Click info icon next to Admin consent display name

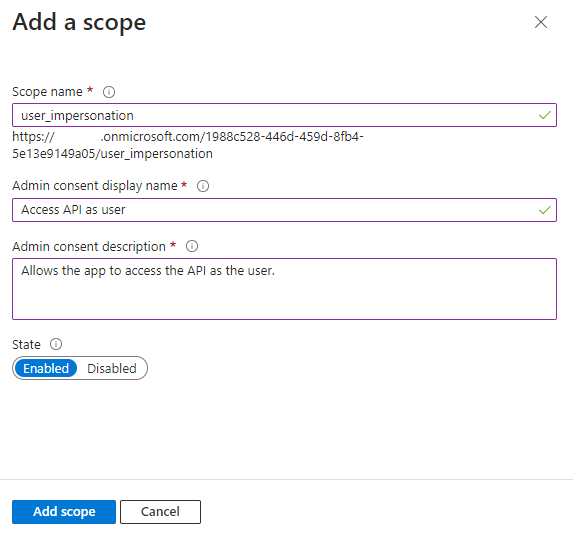[x=203, y=186]
